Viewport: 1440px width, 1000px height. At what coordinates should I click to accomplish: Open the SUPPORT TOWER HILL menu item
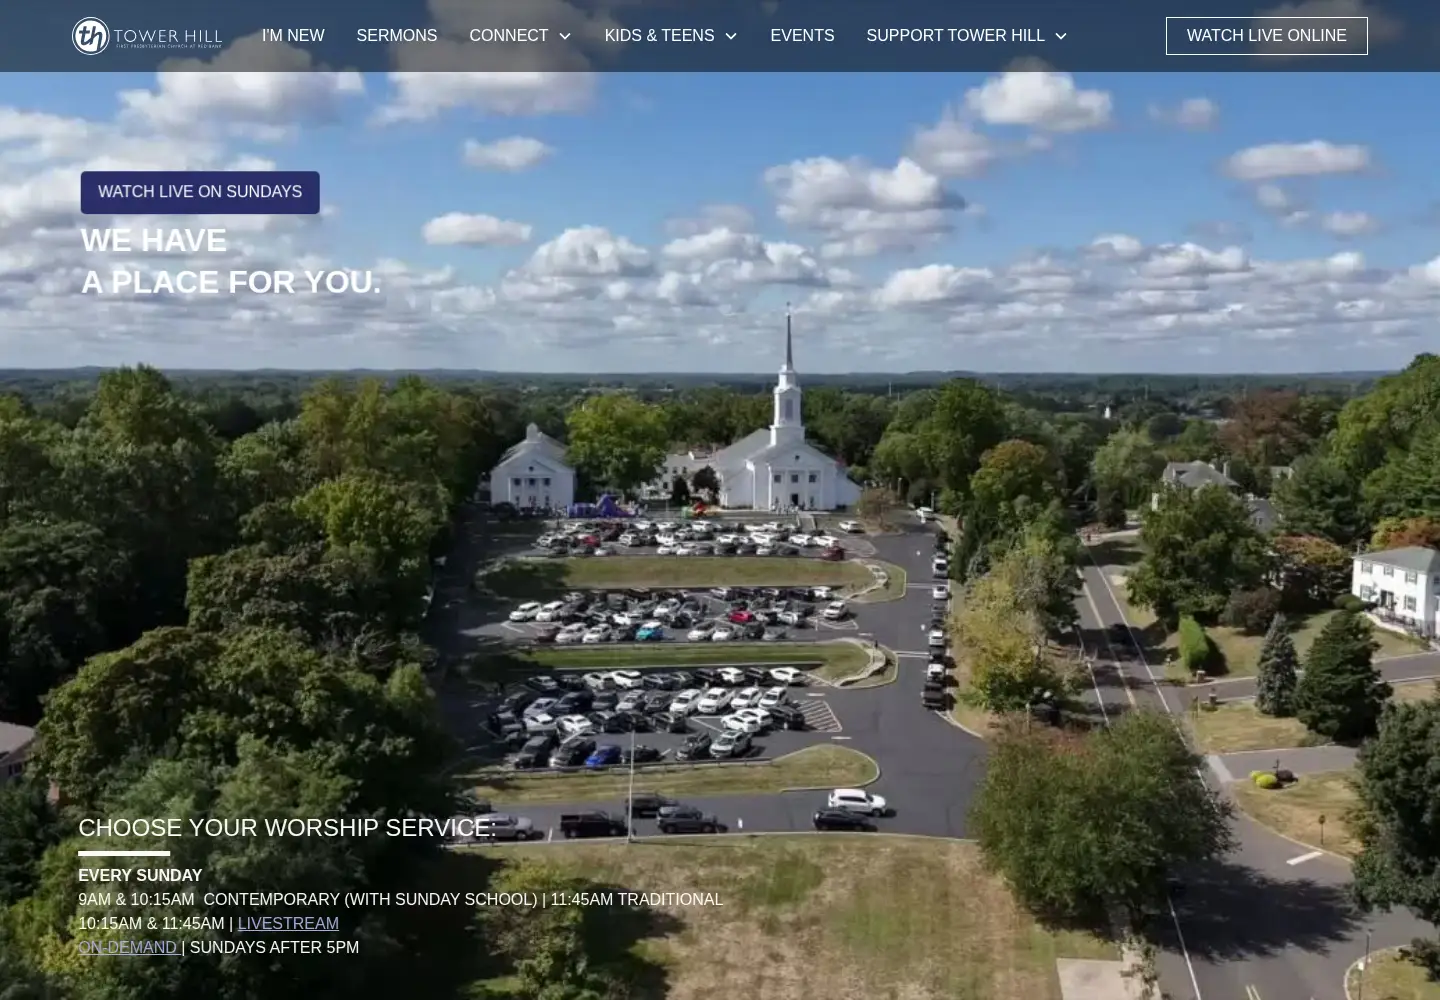tap(955, 36)
